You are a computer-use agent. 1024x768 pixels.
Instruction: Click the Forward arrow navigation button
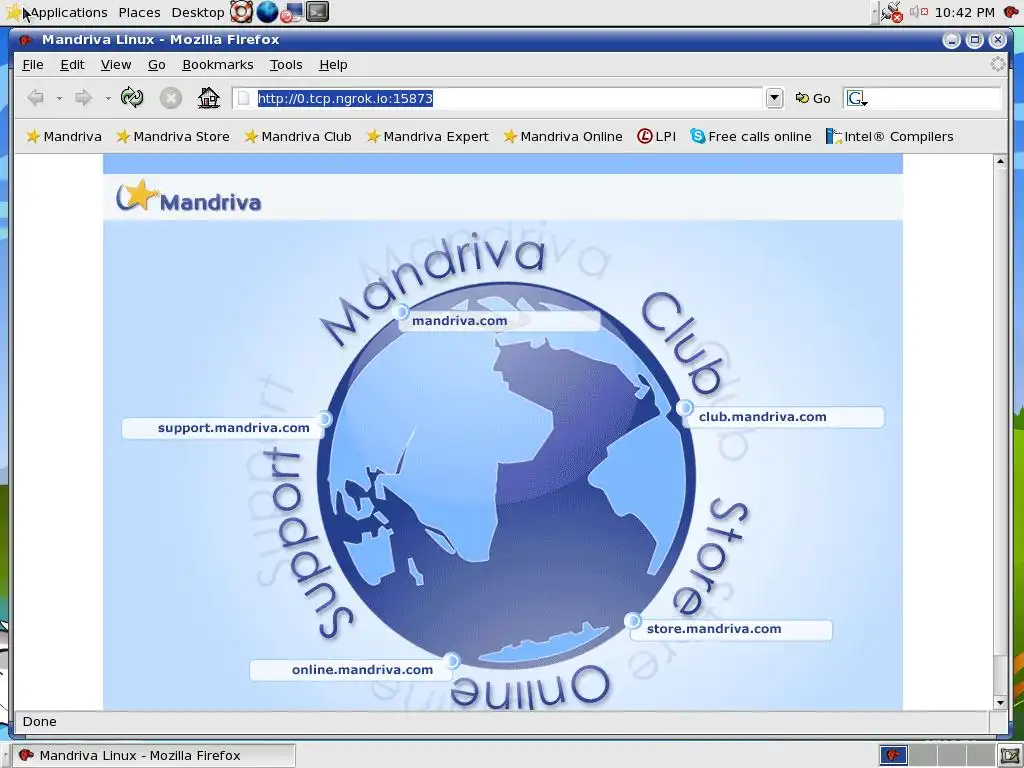[x=84, y=98]
